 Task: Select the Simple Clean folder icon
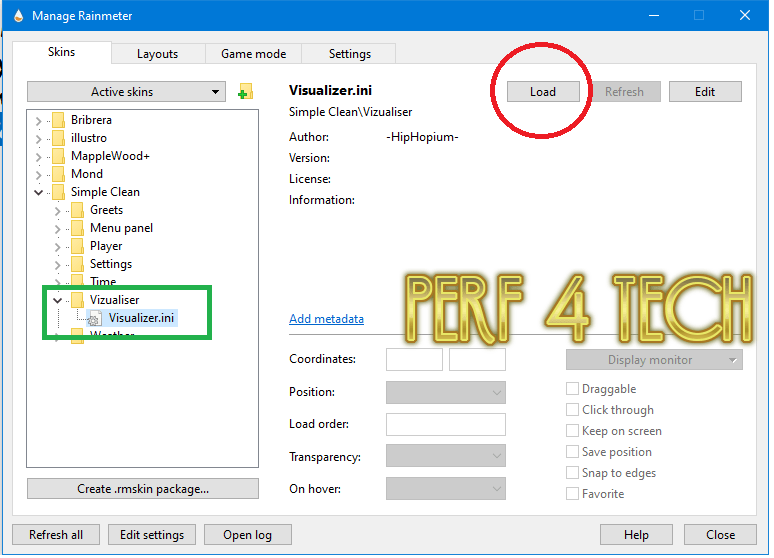59,192
